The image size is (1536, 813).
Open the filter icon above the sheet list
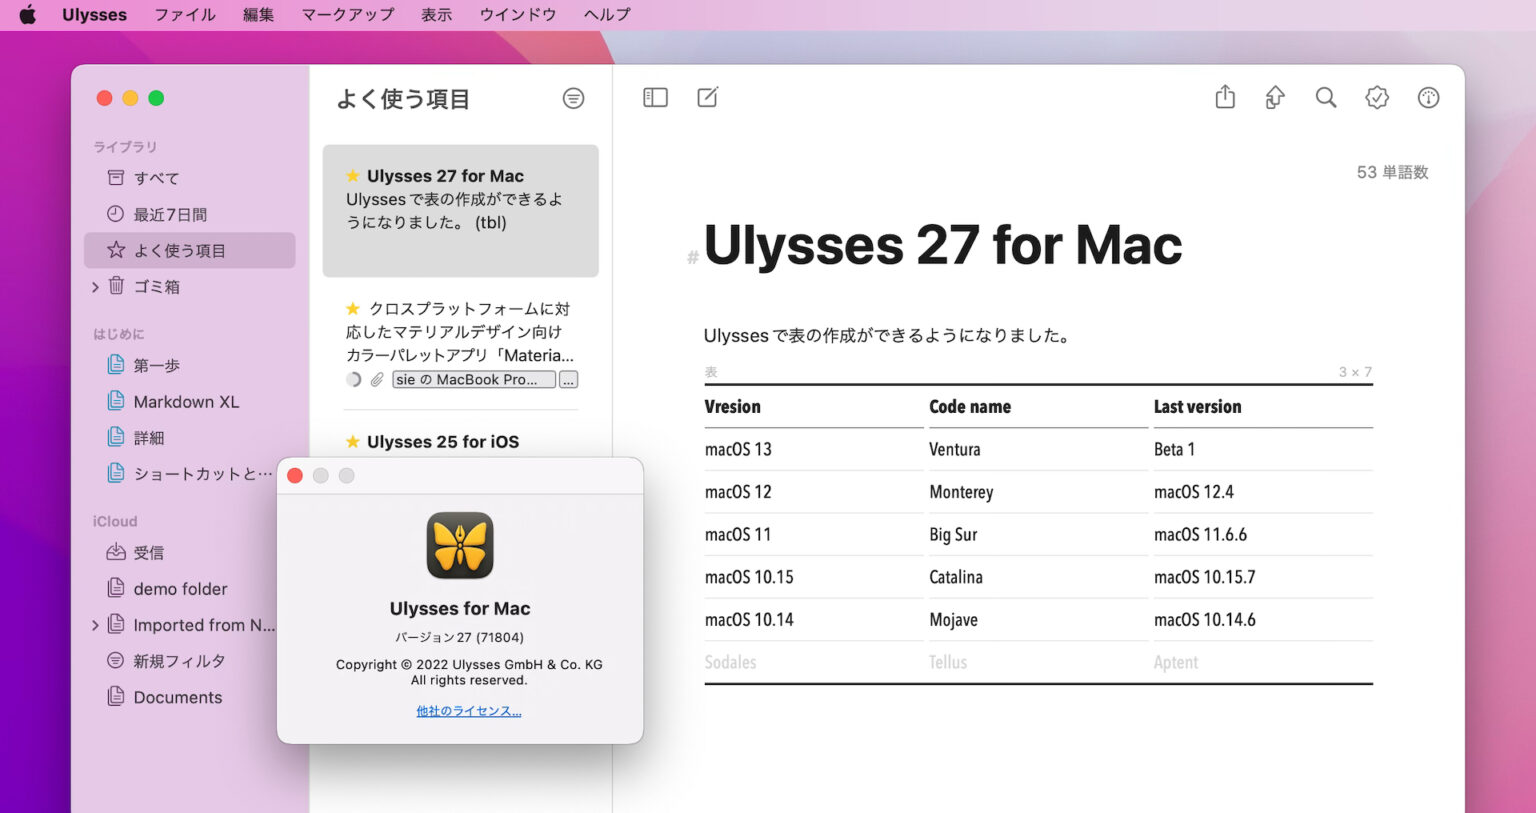(x=573, y=98)
